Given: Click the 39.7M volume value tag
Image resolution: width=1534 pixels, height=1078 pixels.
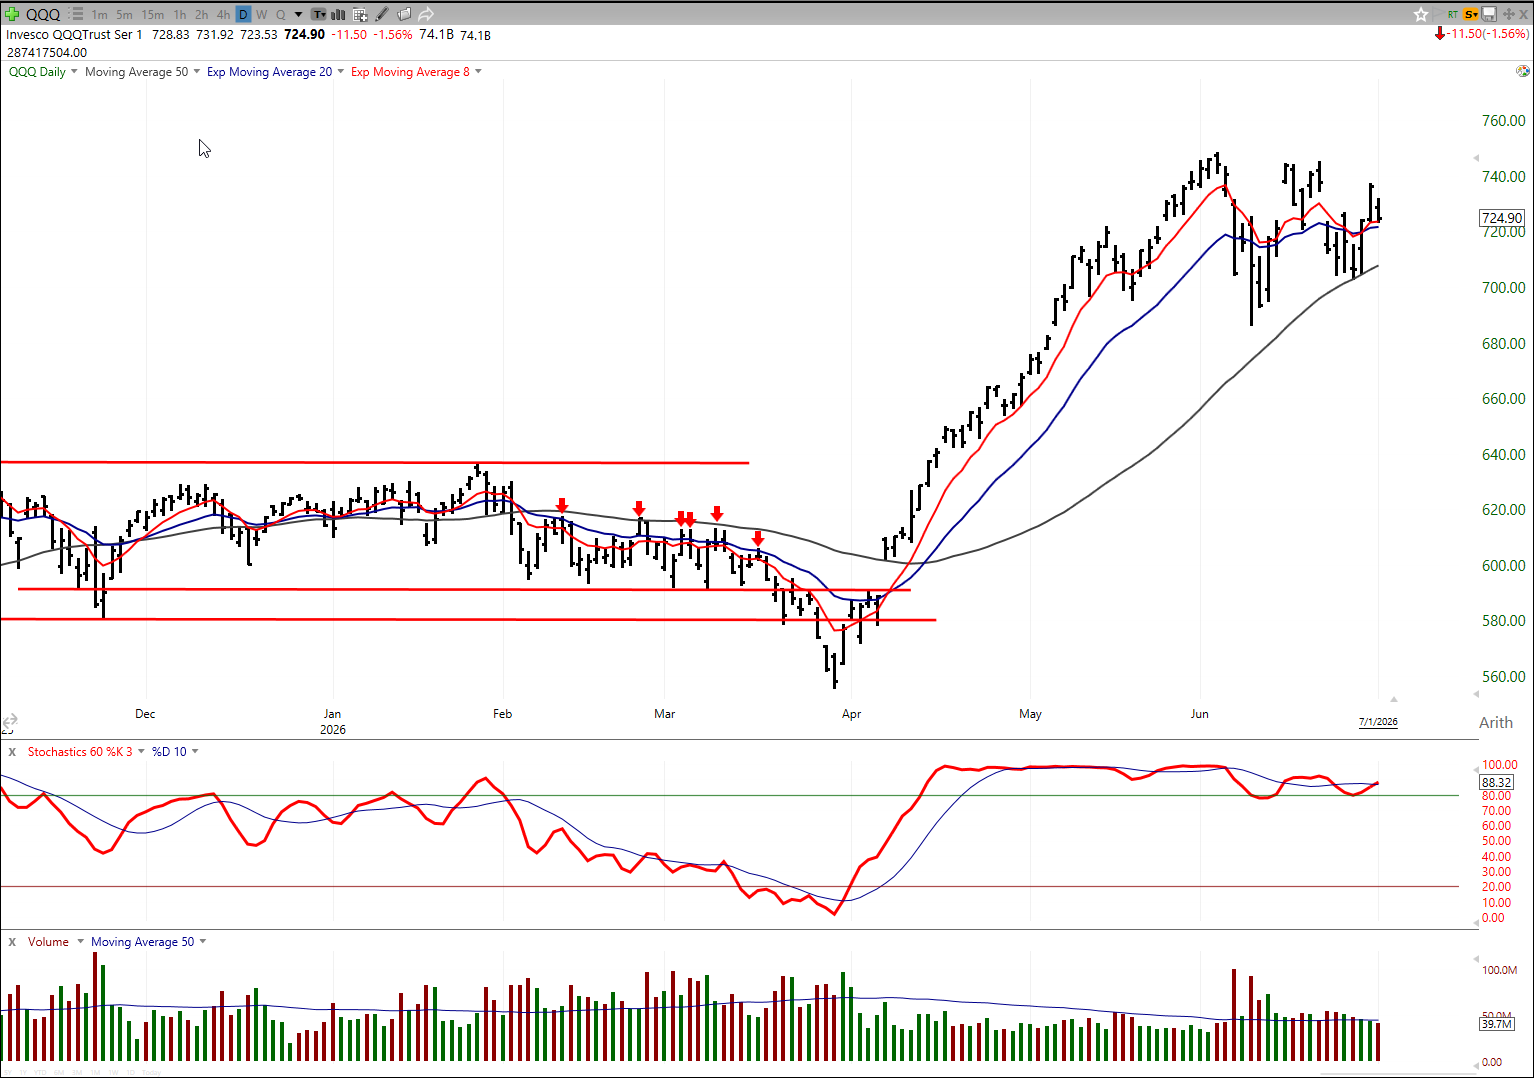Looking at the screenshot, I should pos(1497,1024).
